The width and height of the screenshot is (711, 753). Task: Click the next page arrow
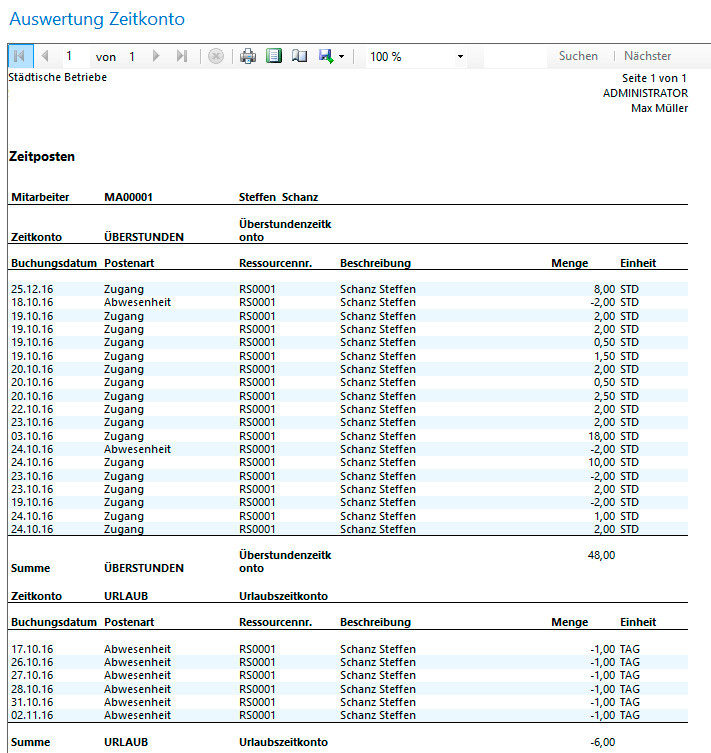(156, 56)
